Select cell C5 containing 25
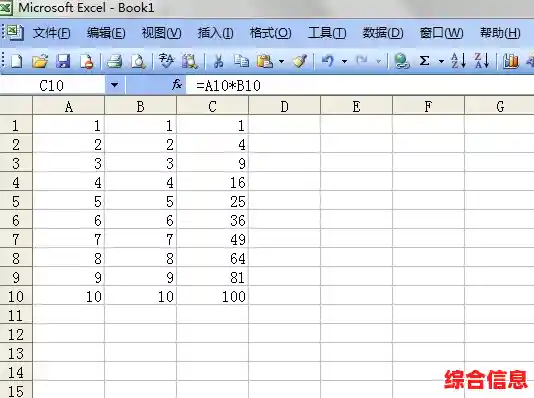 click(213, 201)
